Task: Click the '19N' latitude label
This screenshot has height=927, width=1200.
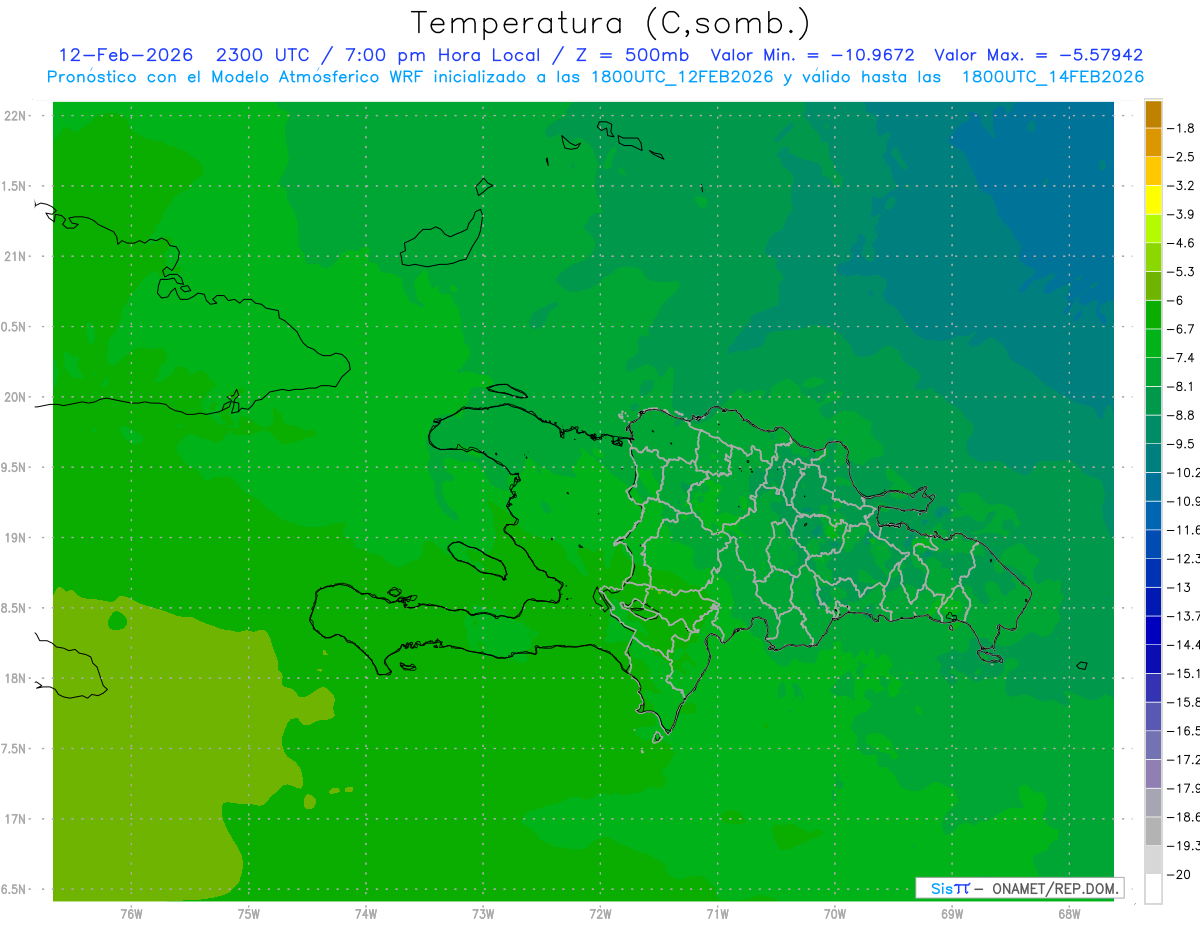Action: click(17, 538)
